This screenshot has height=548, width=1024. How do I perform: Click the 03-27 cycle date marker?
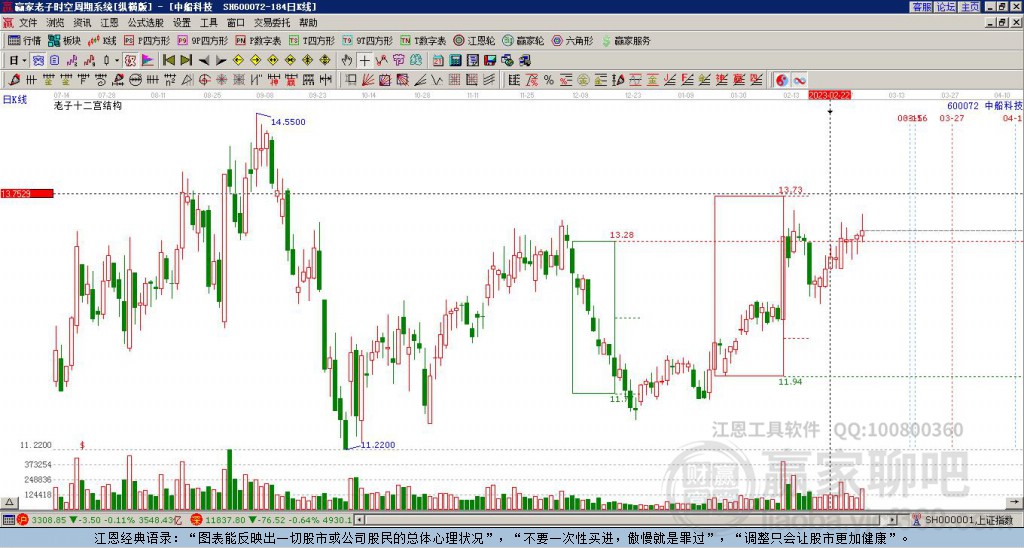[952, 118]
